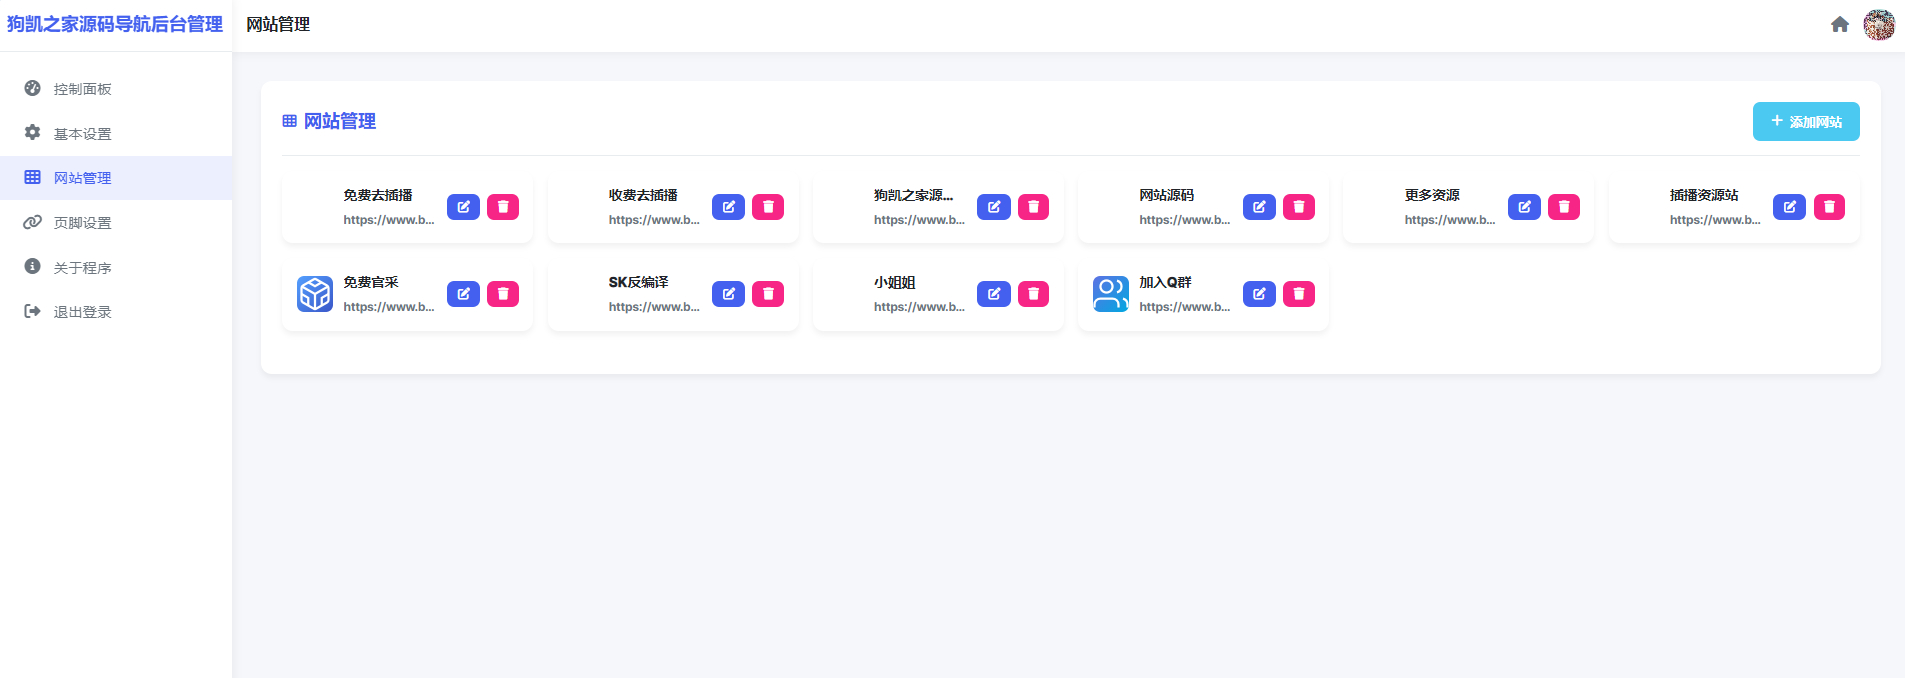The image size is (1905, 678).
Task: Go to 基本设置 in the sidebar
Action: [x=82, y=134]
